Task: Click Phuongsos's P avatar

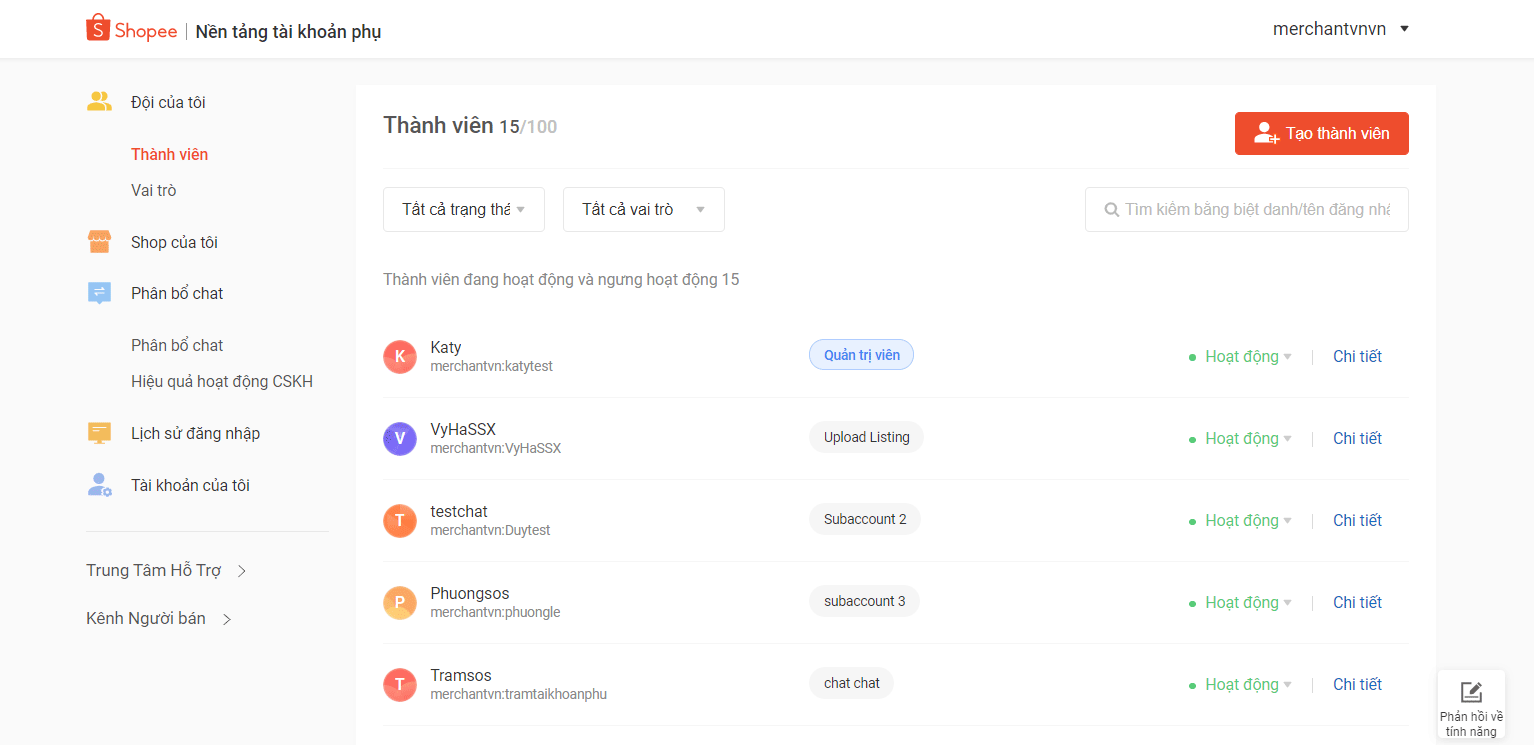Action: point(400,603)
